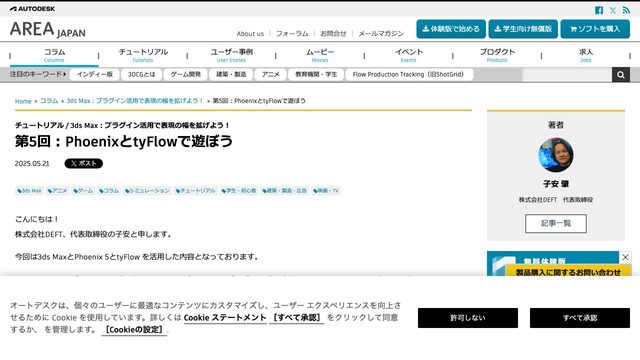Screen dimensions: 640x360
Task: Click the author's profile photo
Action: tap(556, 155)
